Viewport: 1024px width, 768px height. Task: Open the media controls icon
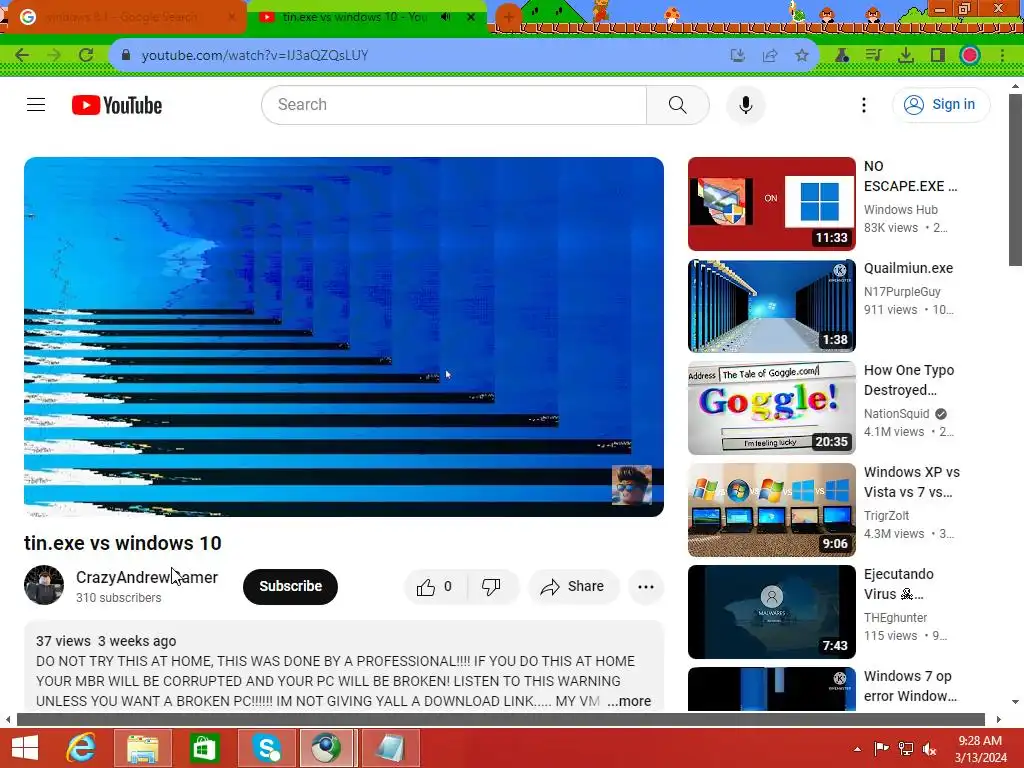point(873,56)
